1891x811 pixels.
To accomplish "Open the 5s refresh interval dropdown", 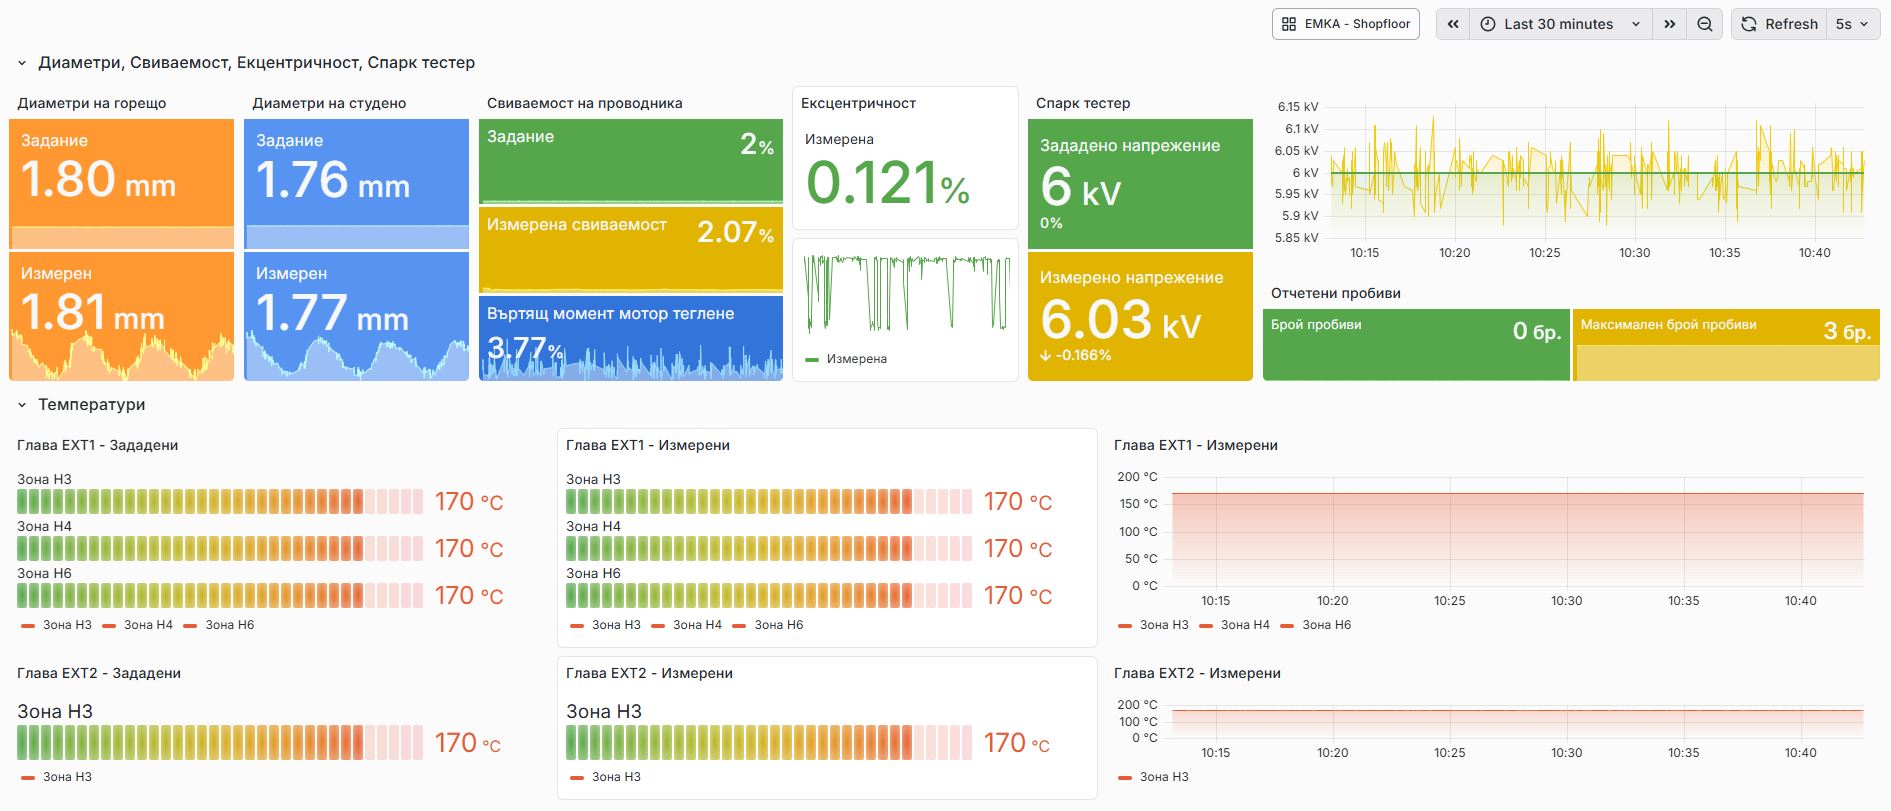I will click(x=1853, y=24).
